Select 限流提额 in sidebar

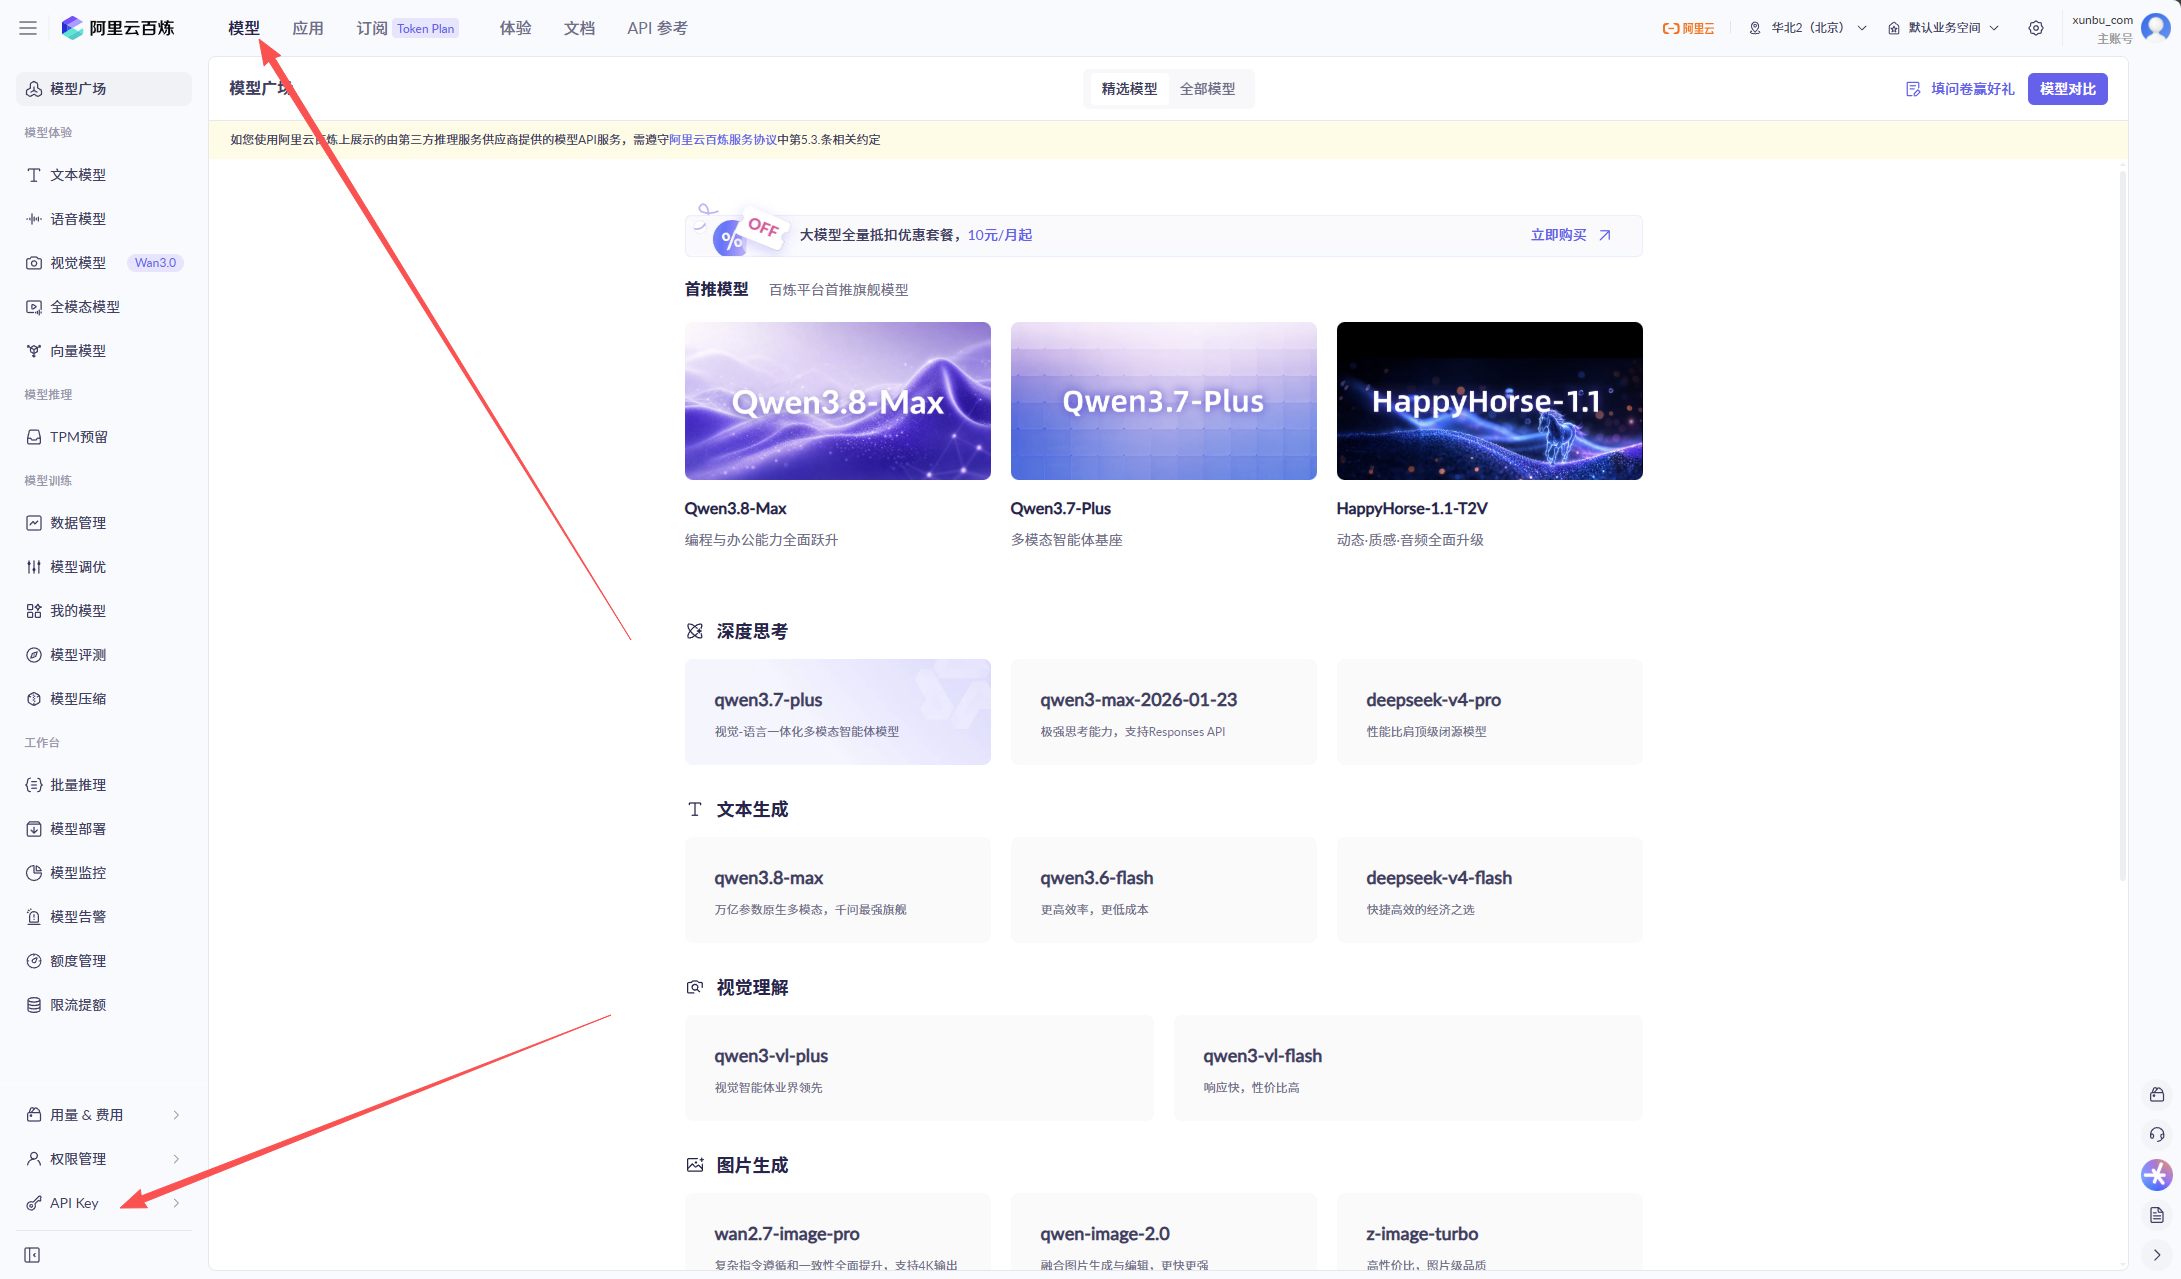[104, 1005]
